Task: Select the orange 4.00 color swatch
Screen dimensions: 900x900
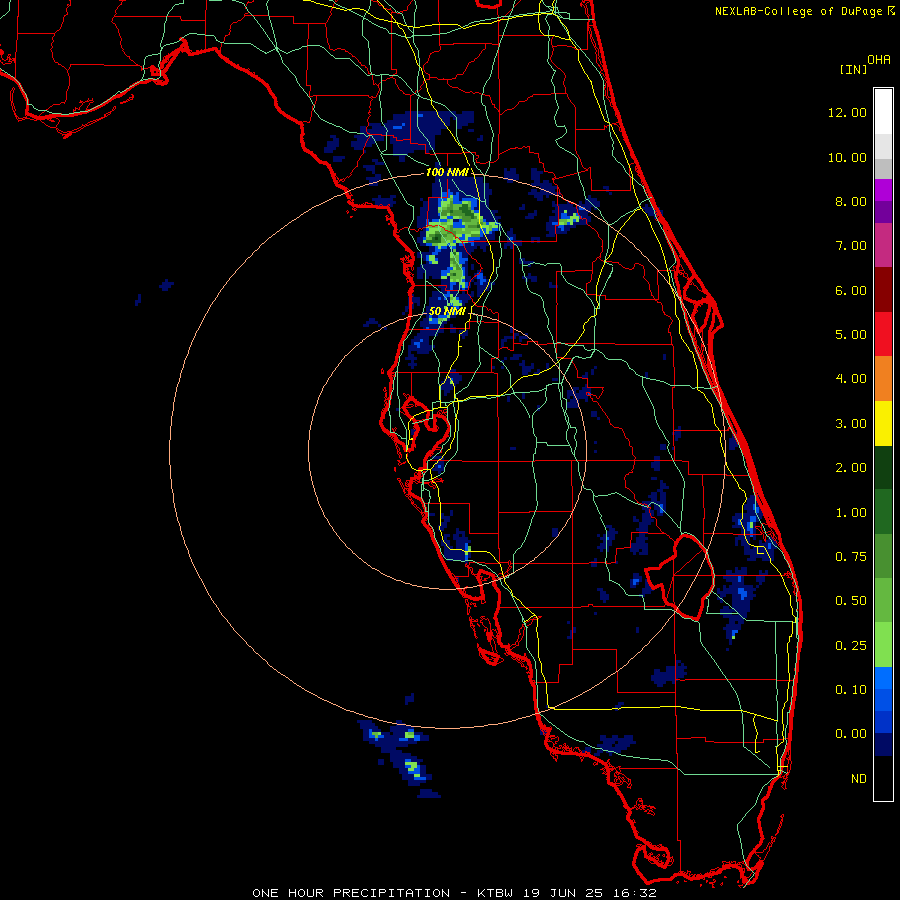Action: [883, 379]
